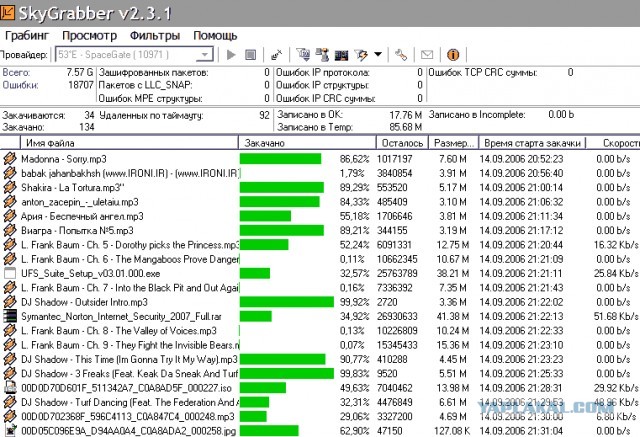Click the exe icon for UFS_Suite_Setup_v03.01.000.exe
The height and width of the screenshot is (437, 640).
click(10, 273)
